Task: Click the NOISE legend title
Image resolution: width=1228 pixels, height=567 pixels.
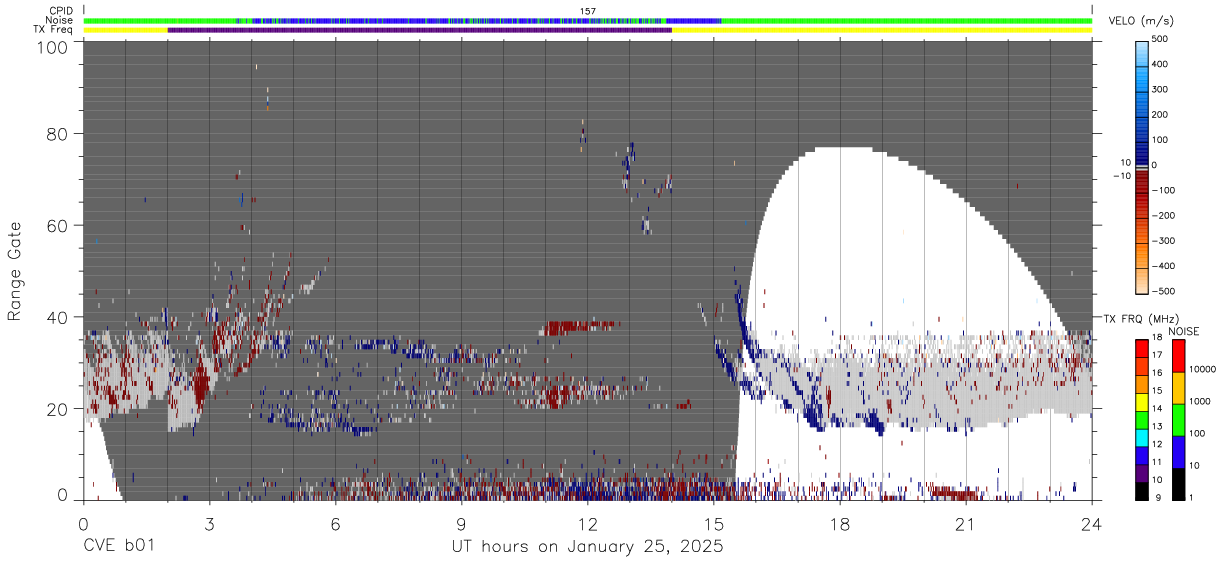Action: tap(1185, 331)
